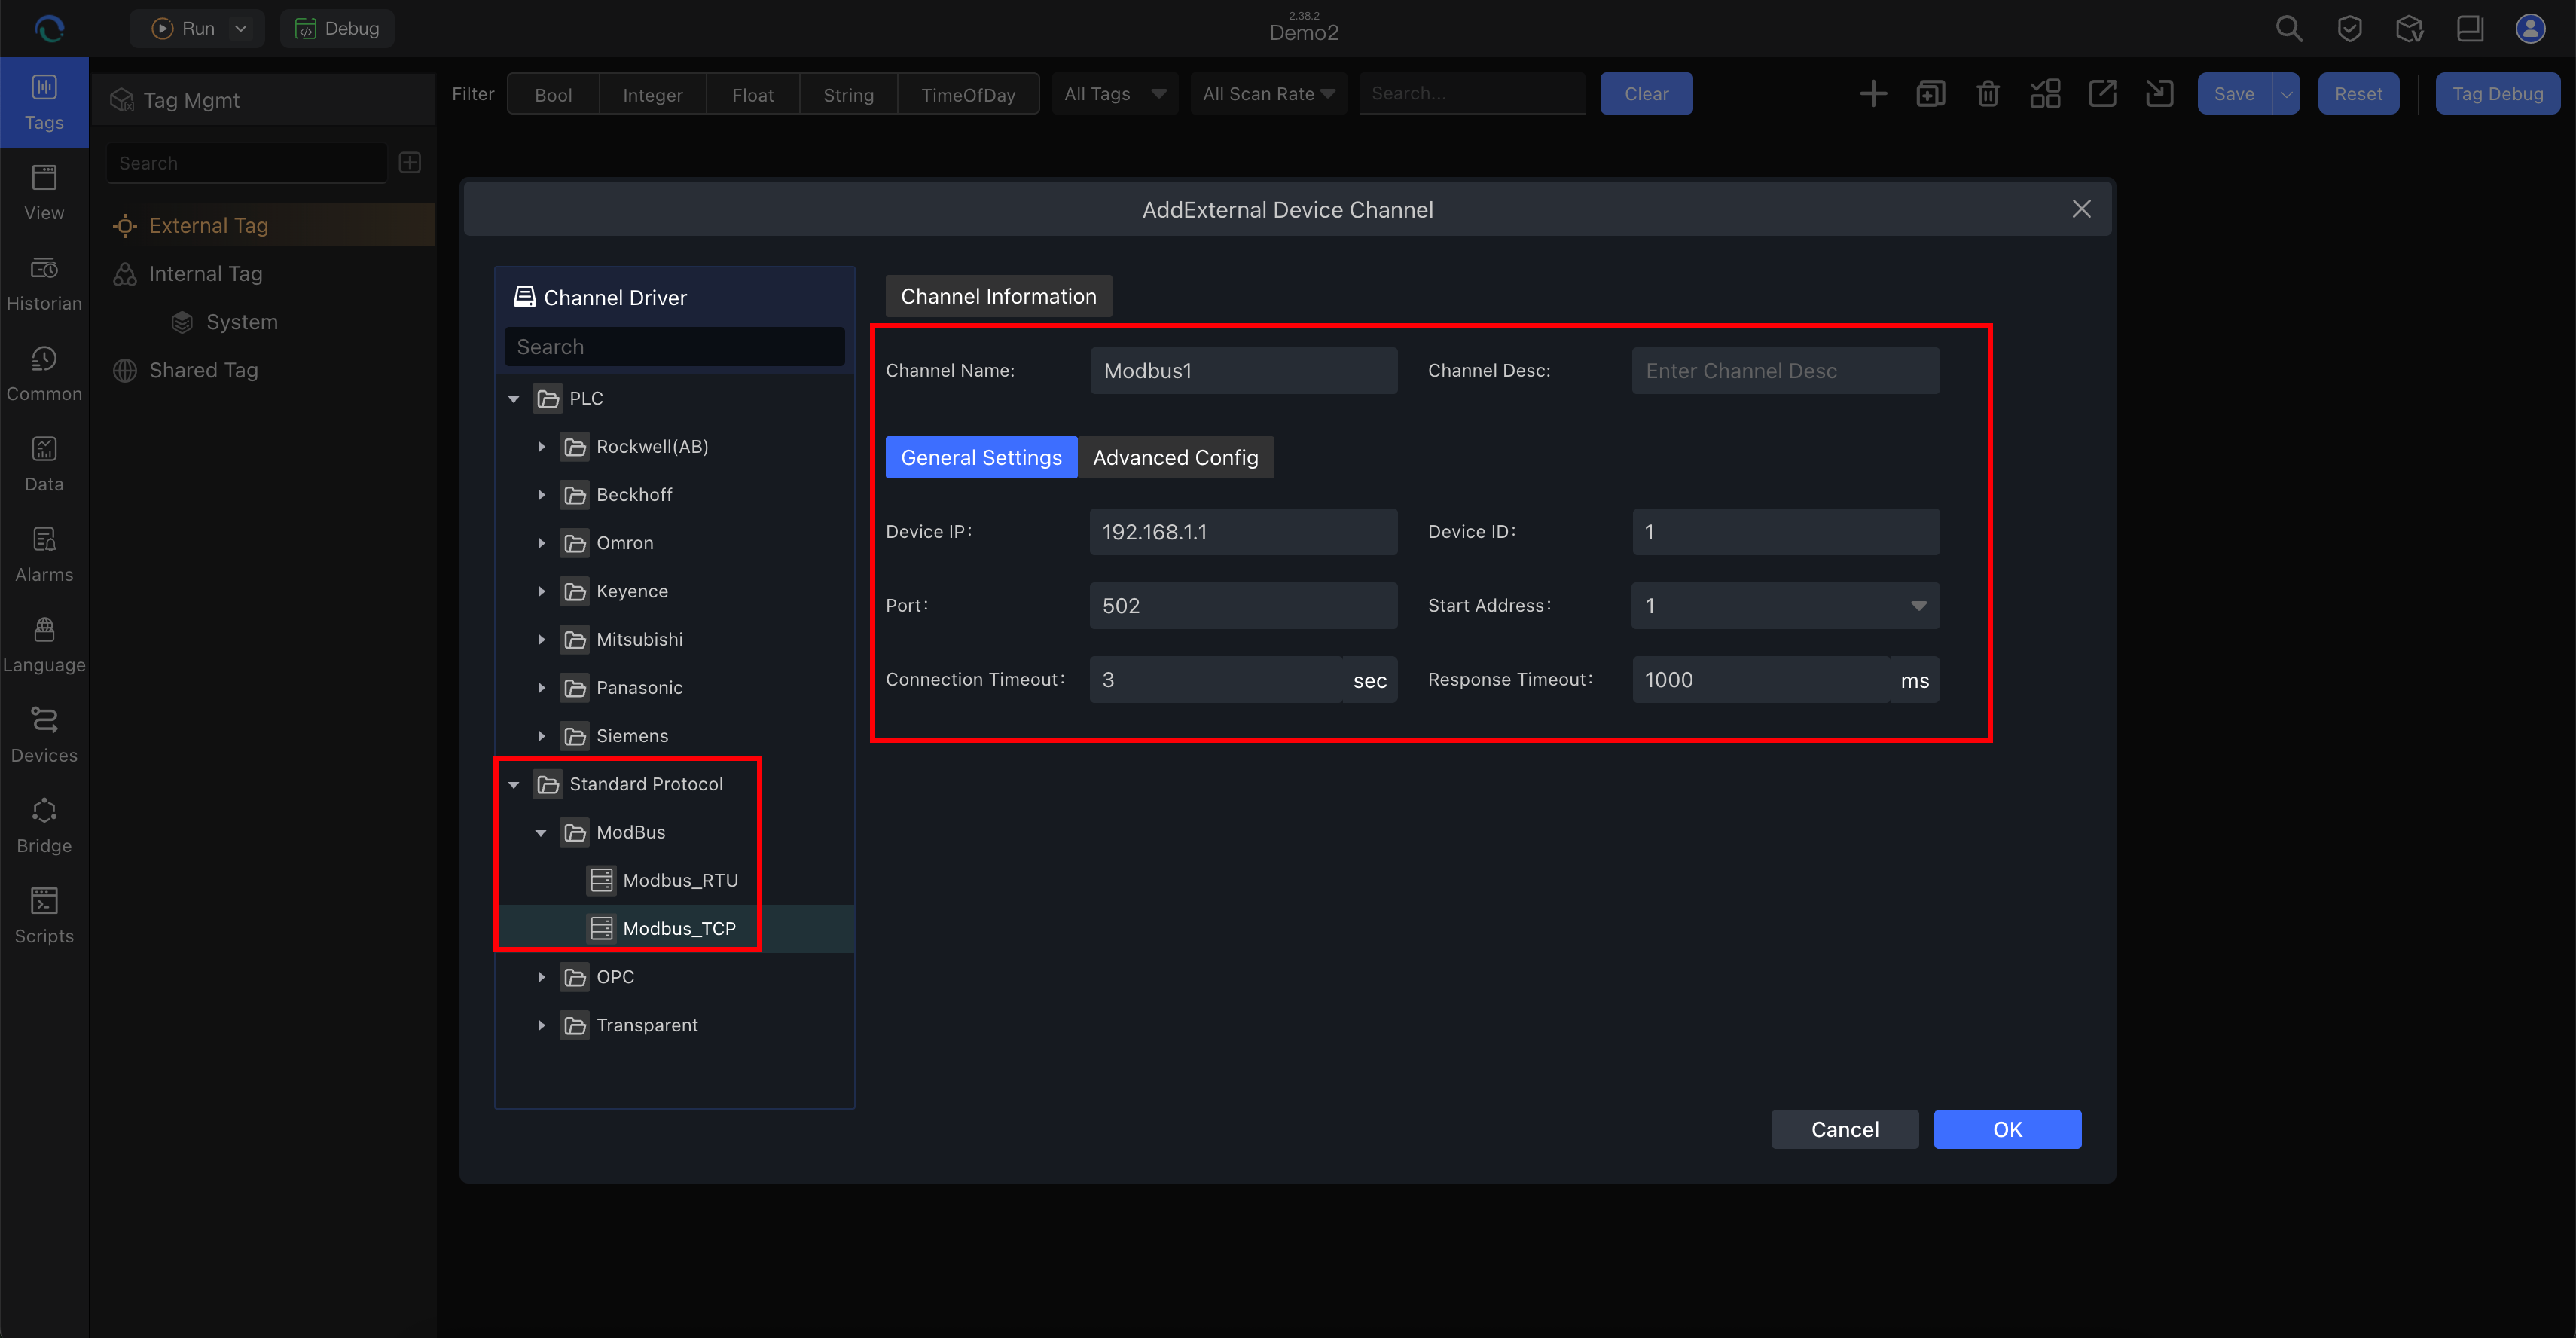
Task: Click the Channel Name input field
Action: point(1243,371)
